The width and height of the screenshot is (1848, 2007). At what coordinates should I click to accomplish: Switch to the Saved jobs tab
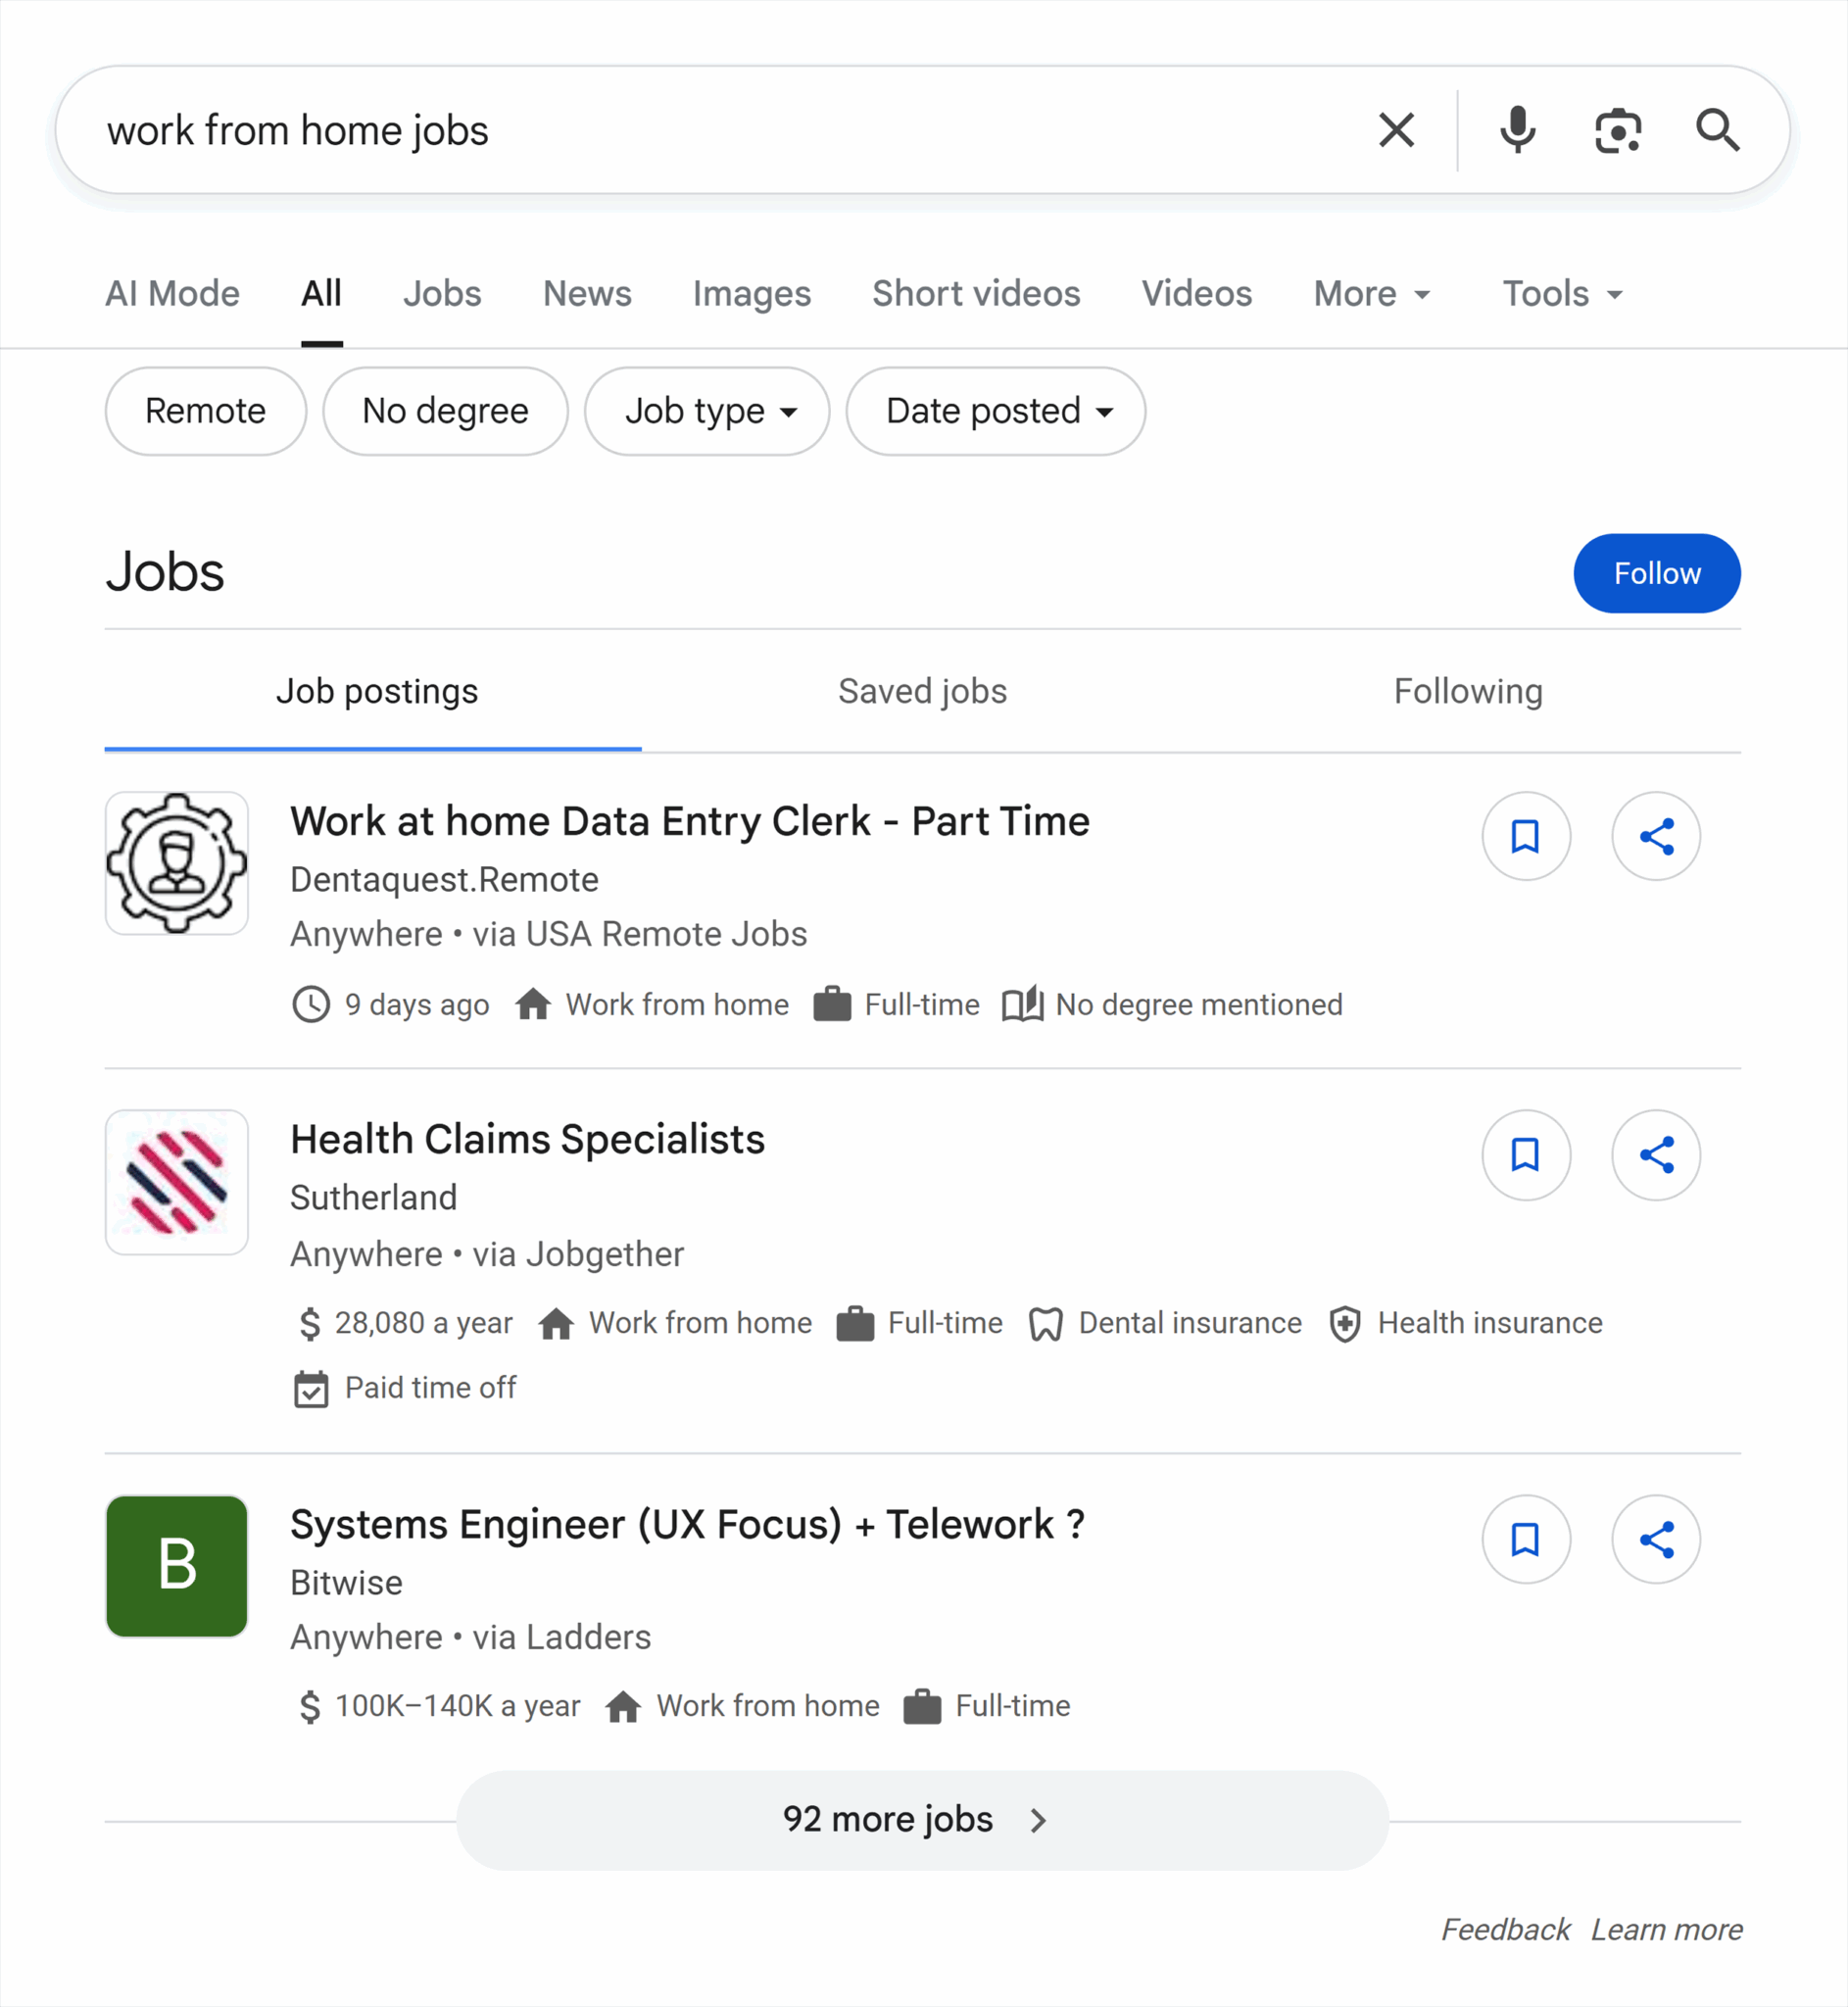(922, 691)
